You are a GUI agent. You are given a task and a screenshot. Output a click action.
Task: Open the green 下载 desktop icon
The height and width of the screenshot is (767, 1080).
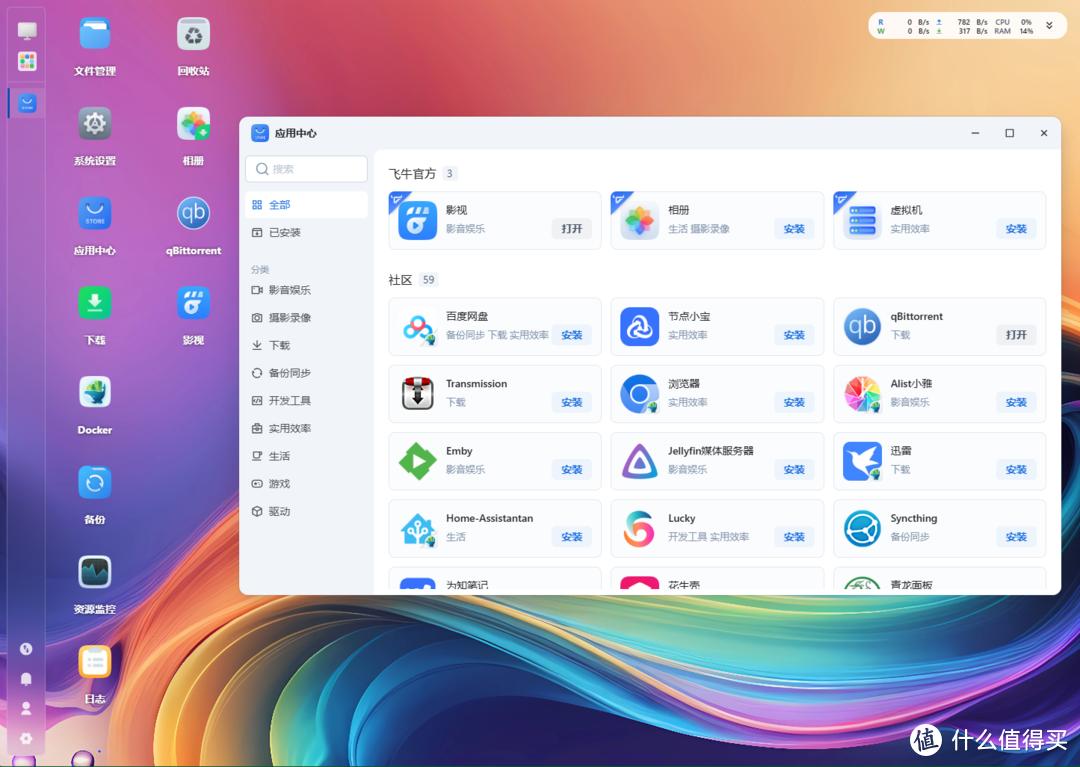click(x=94, y=303)
